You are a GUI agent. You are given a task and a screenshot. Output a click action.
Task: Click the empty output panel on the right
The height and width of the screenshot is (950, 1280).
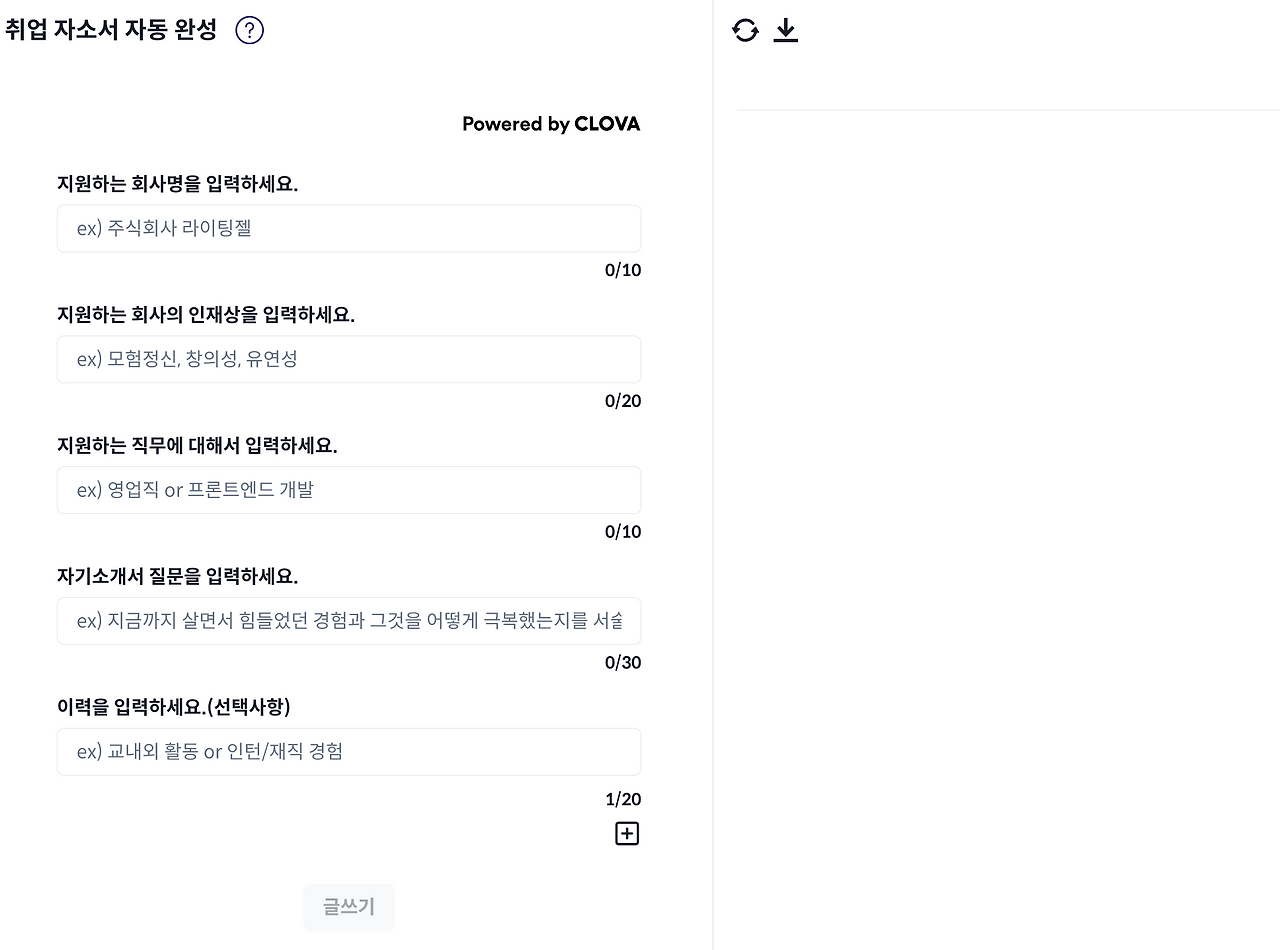[x=1000, y=500]
